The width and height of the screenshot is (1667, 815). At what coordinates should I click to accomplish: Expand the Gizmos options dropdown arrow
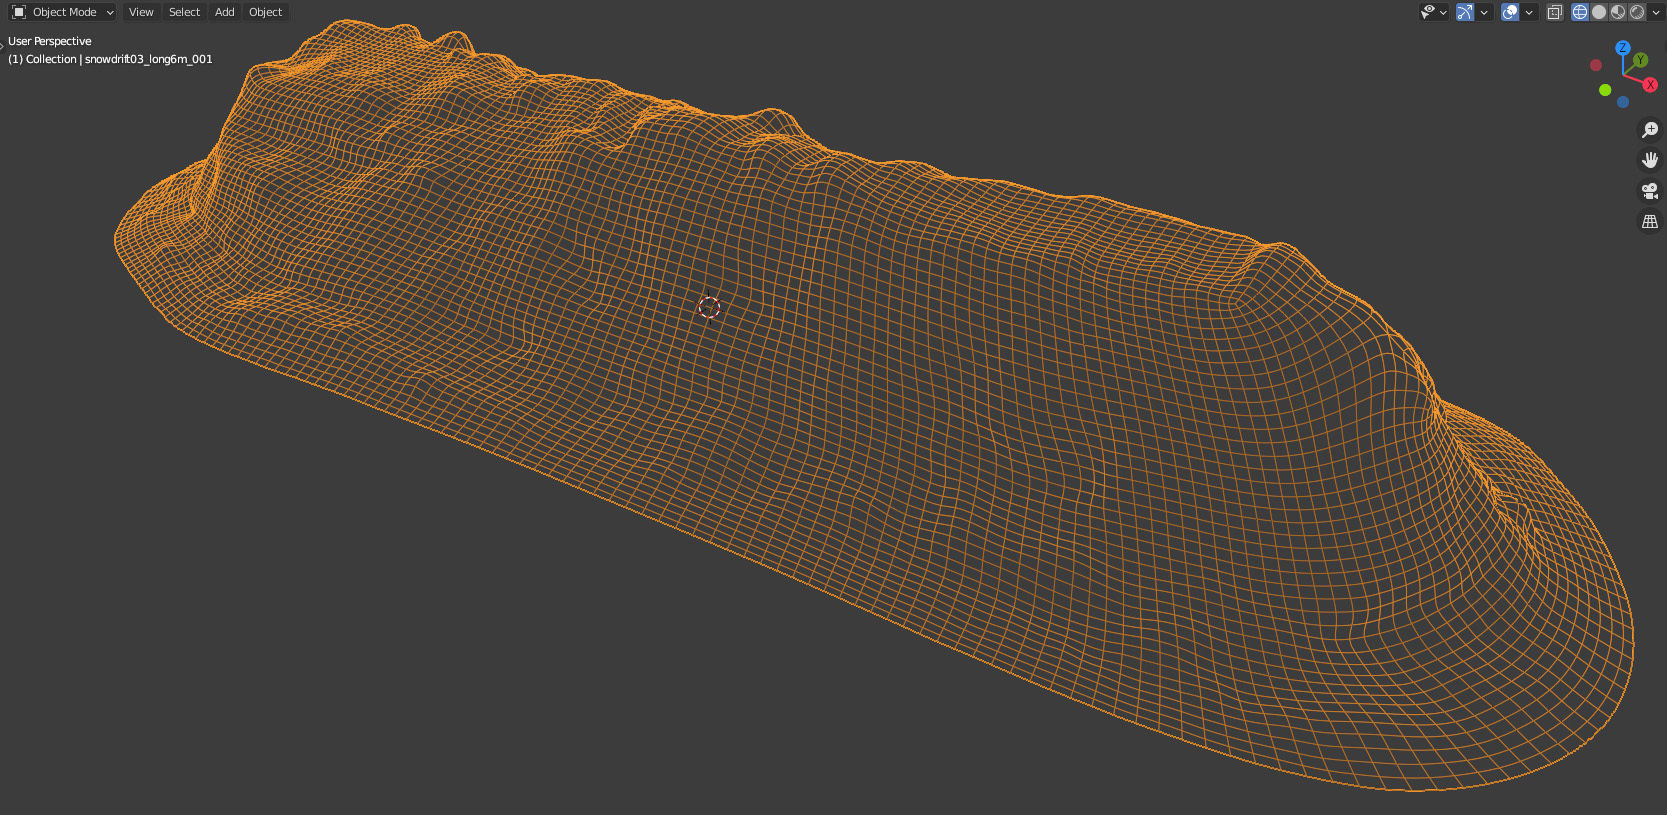1485,12
